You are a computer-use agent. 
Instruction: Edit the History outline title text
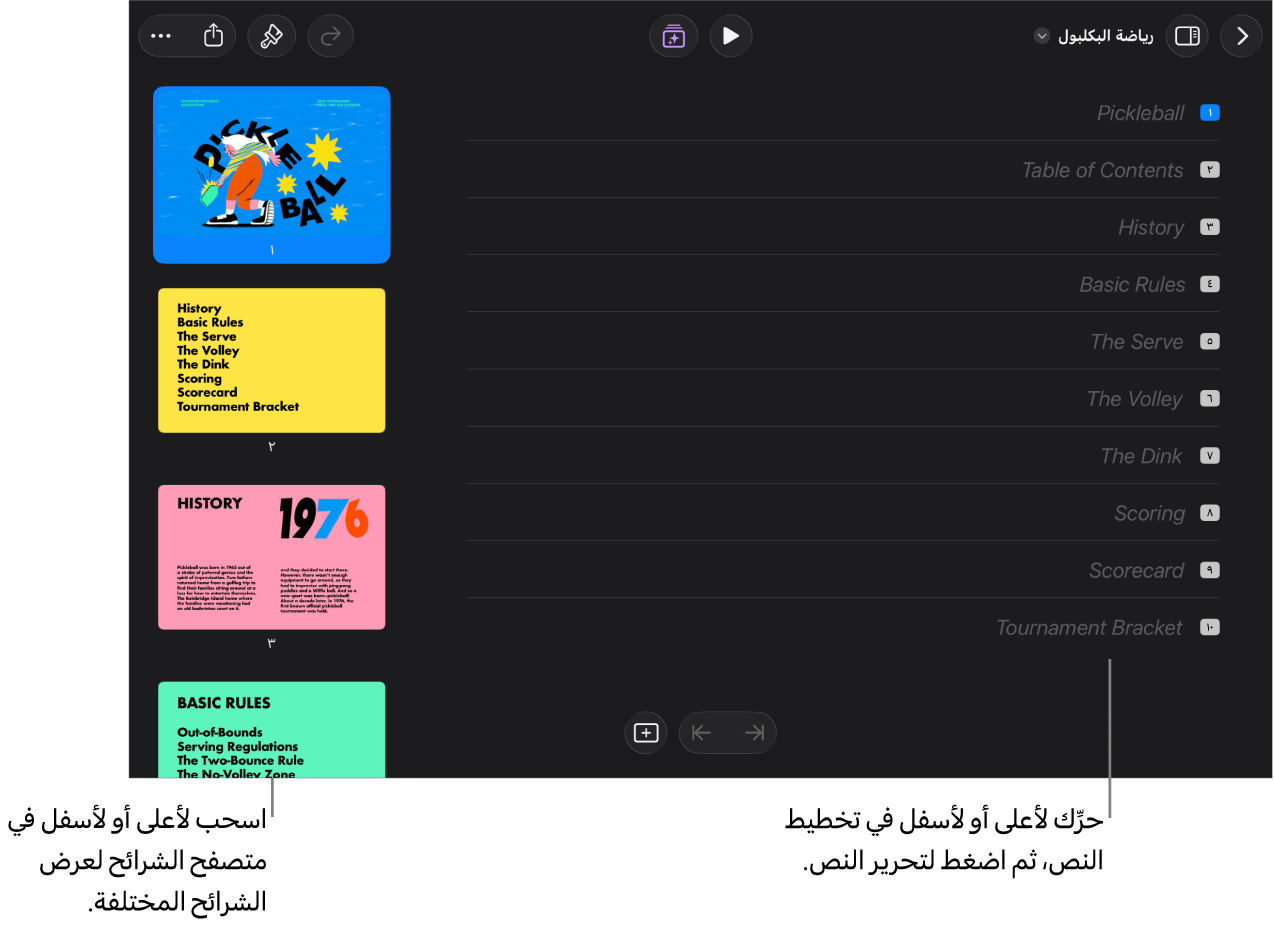1151,228
